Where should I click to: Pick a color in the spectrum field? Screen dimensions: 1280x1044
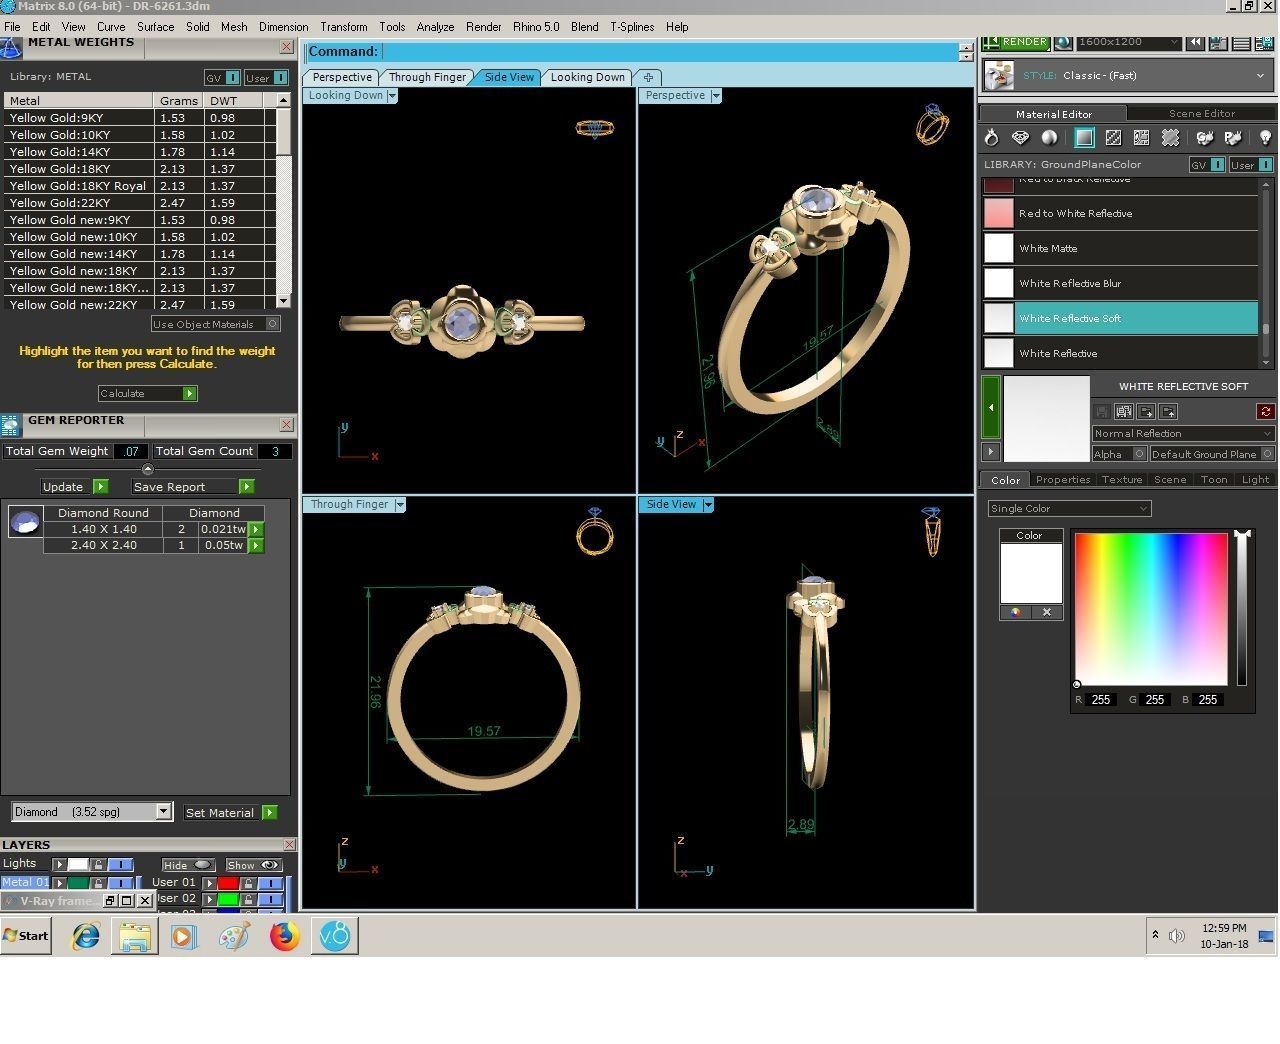click(1151, 609)
